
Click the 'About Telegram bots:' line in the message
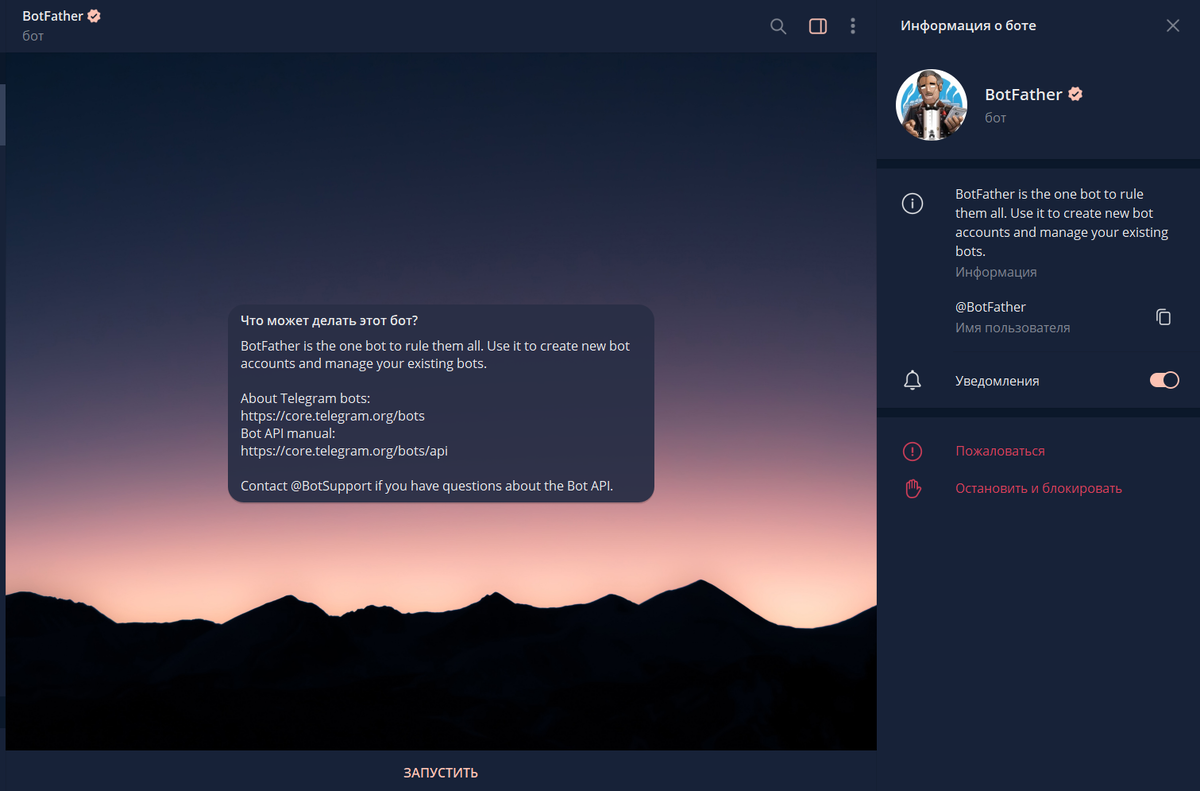coord(306,398)
